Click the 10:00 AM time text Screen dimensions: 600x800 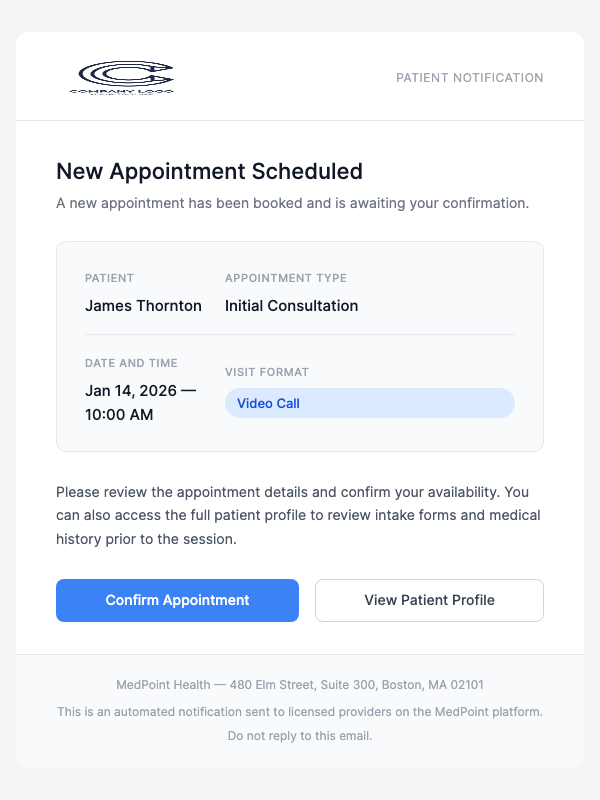pos(117,414)
